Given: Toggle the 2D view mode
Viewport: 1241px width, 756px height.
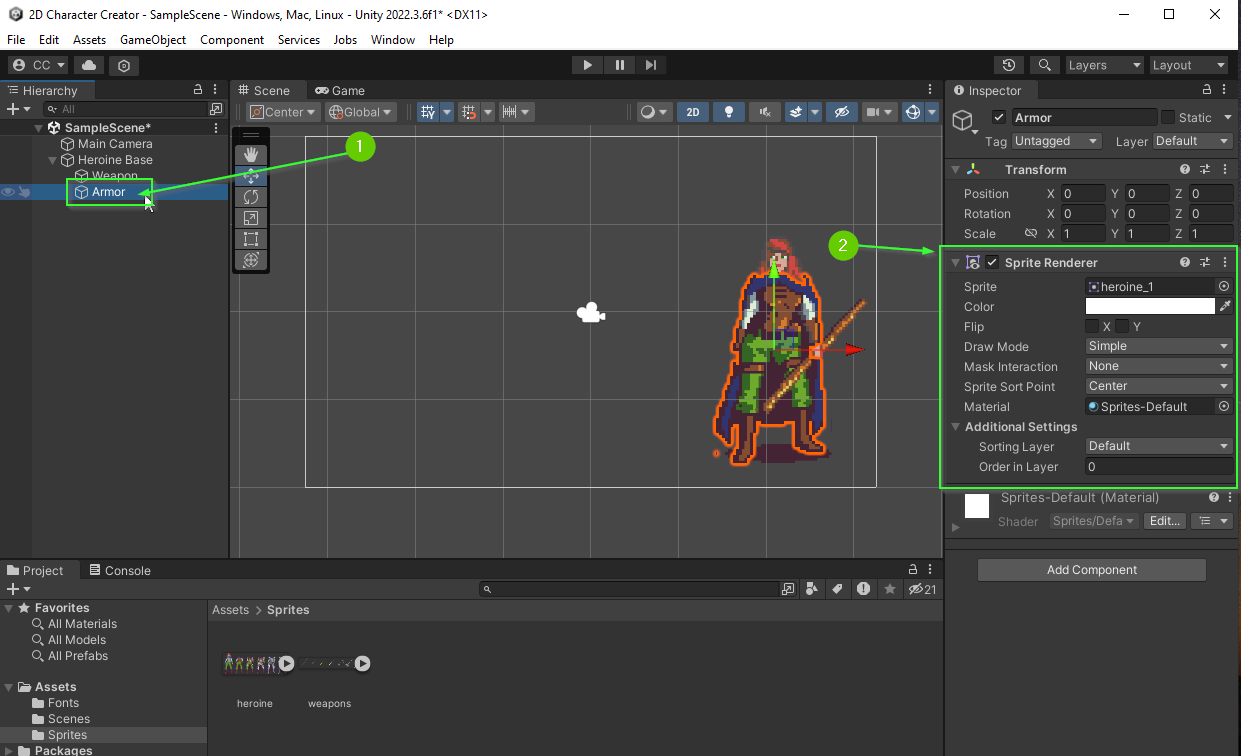Looking at the screenshot, I should point(693,111).
